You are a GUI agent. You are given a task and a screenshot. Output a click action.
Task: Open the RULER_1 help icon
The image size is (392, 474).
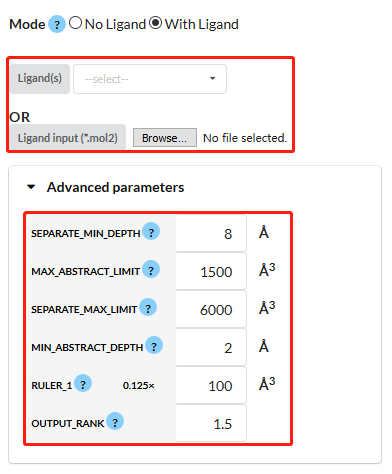coord(83,383)
